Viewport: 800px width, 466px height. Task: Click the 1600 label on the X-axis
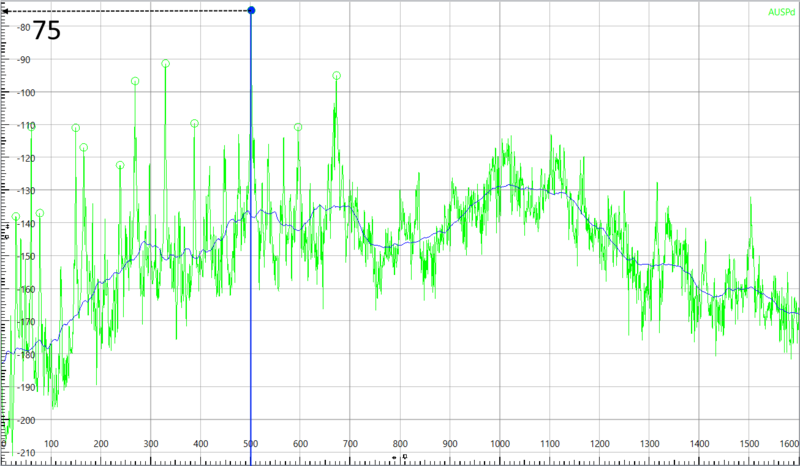pos(789,444)
